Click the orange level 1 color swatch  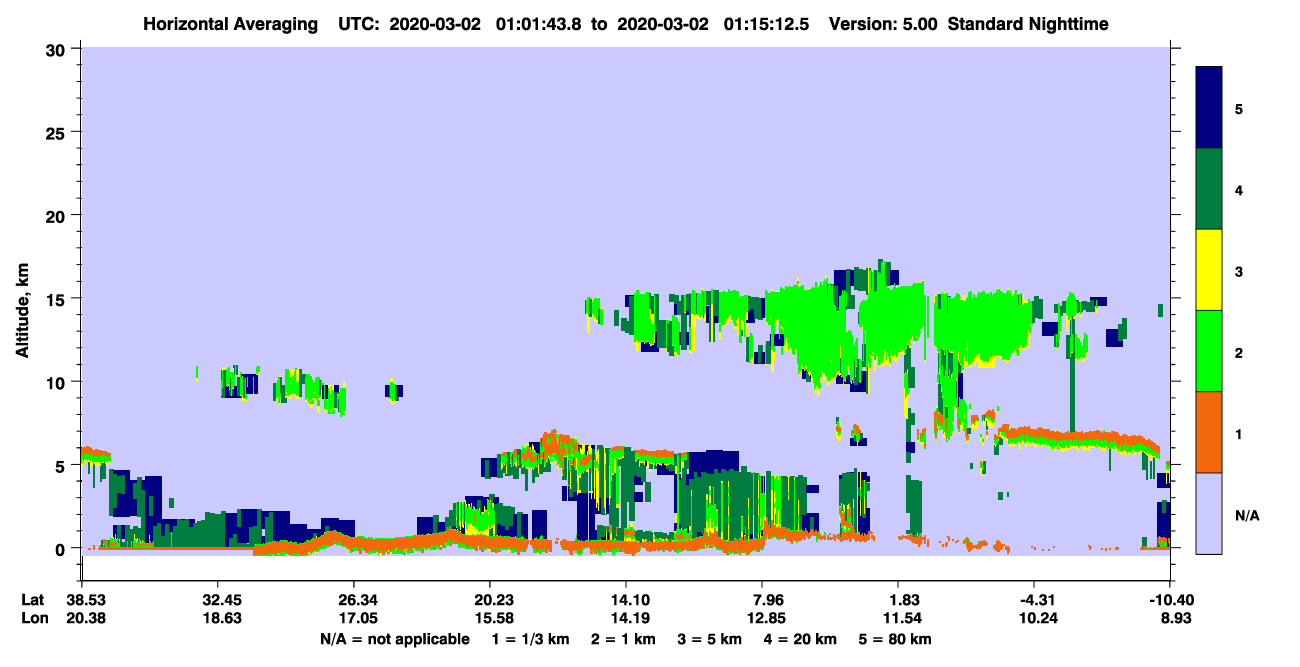click(1209, 432)
